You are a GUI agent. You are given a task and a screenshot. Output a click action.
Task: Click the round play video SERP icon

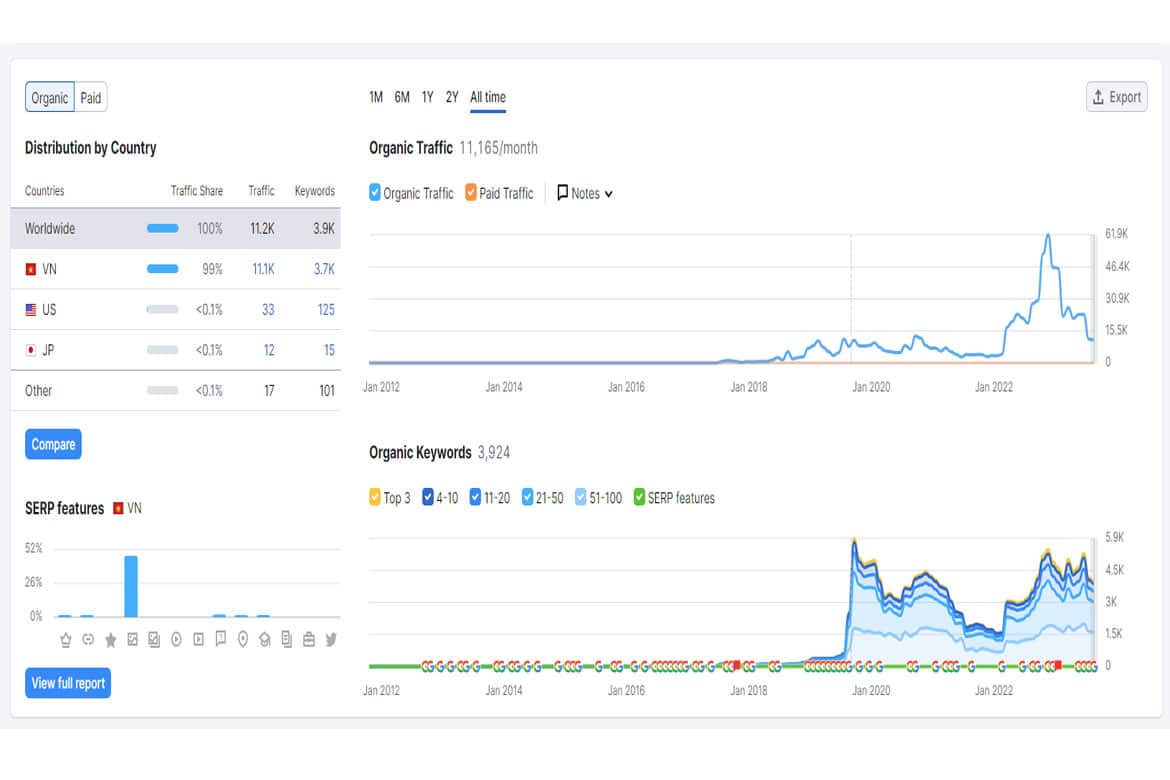click(176, 640)
